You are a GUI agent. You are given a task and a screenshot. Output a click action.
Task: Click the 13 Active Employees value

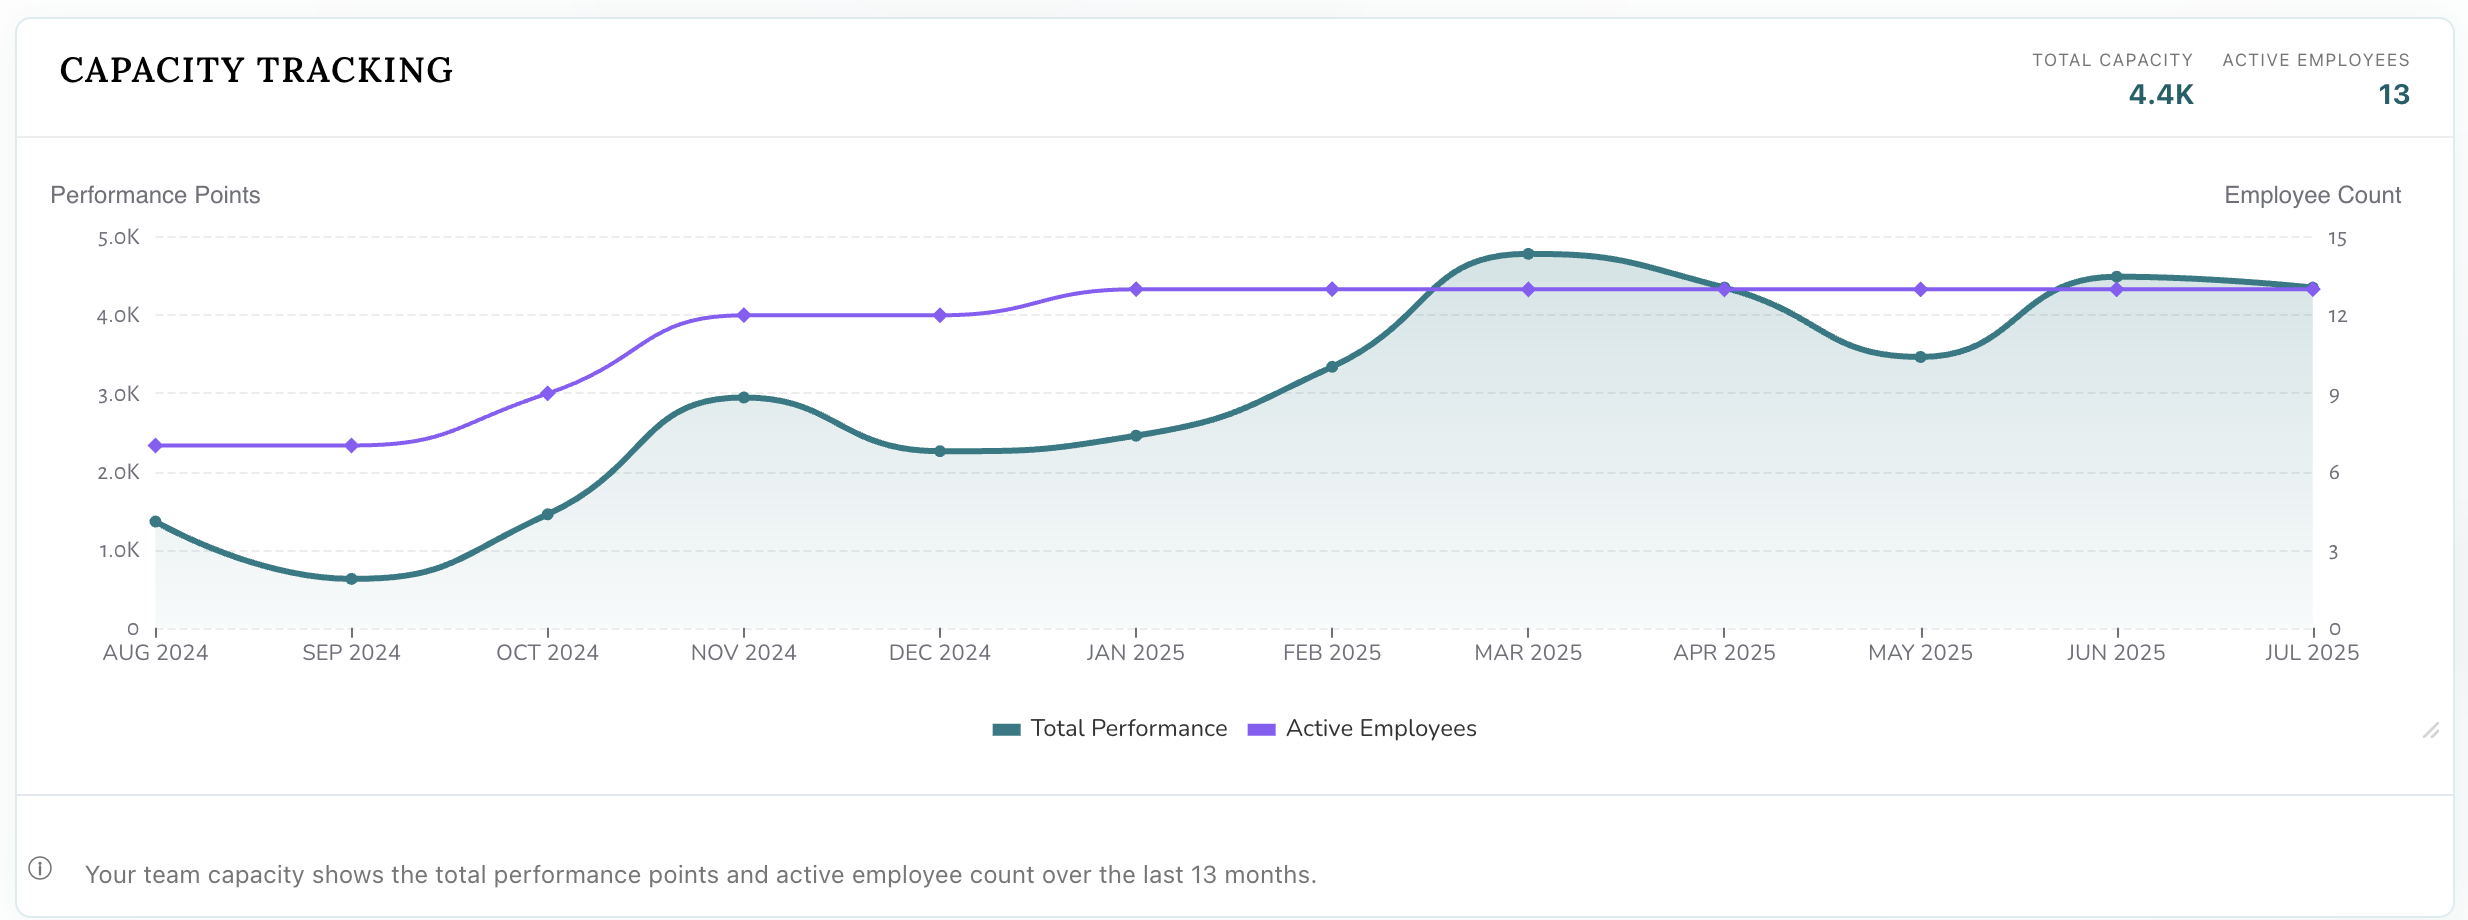click(2394, 95)
